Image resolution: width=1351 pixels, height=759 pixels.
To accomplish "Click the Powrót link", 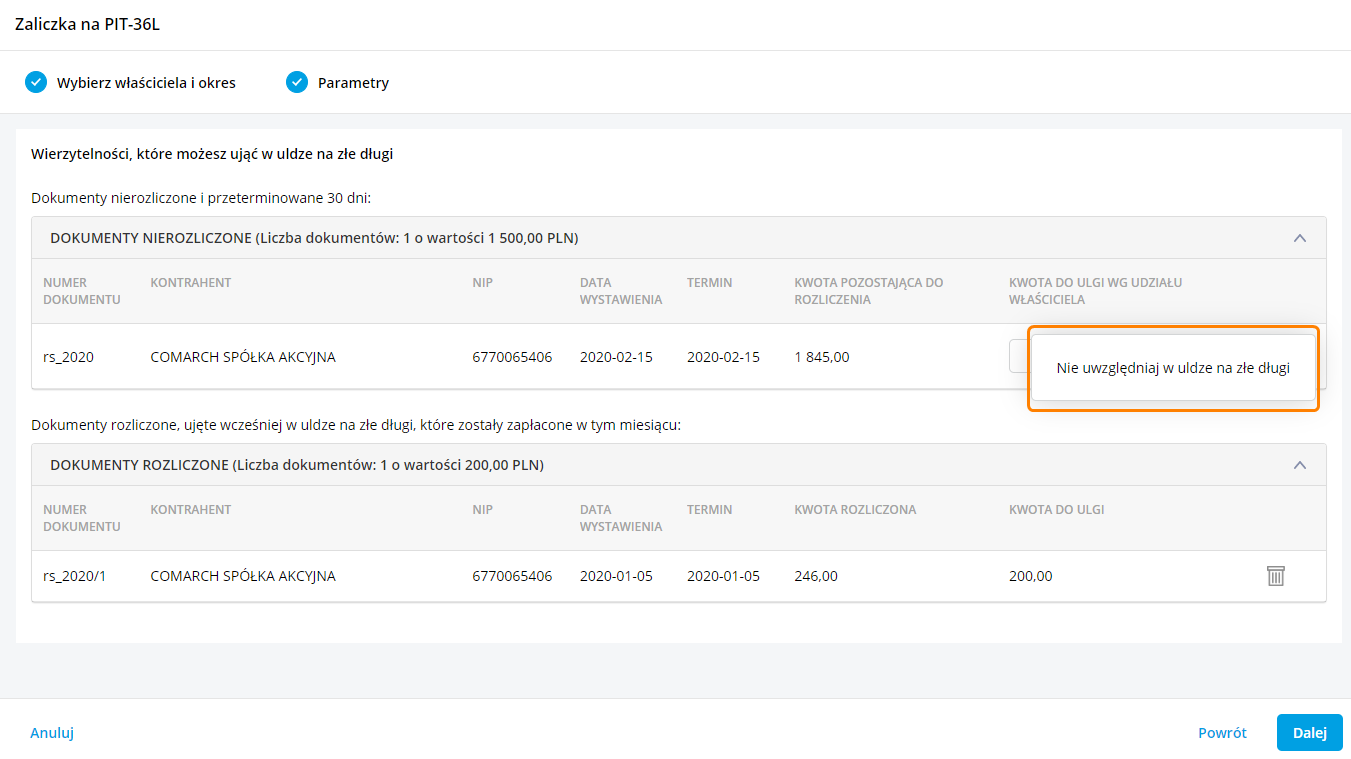I will [x=1222, y=733].
